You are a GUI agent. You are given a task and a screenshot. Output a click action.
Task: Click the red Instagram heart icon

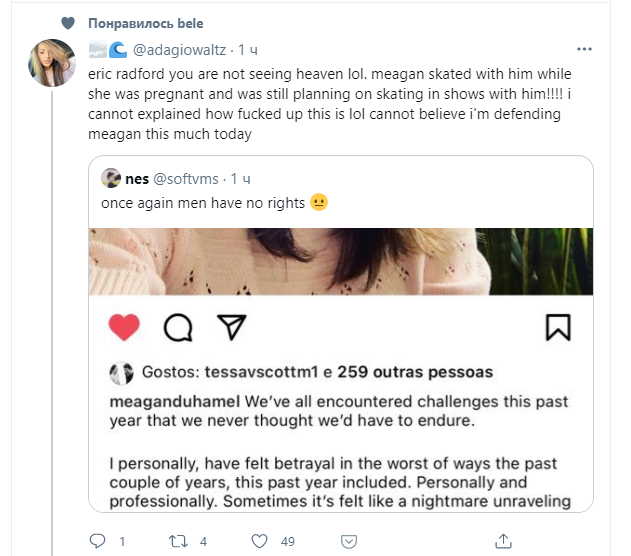pyautogui.click(x=125, y=327)
